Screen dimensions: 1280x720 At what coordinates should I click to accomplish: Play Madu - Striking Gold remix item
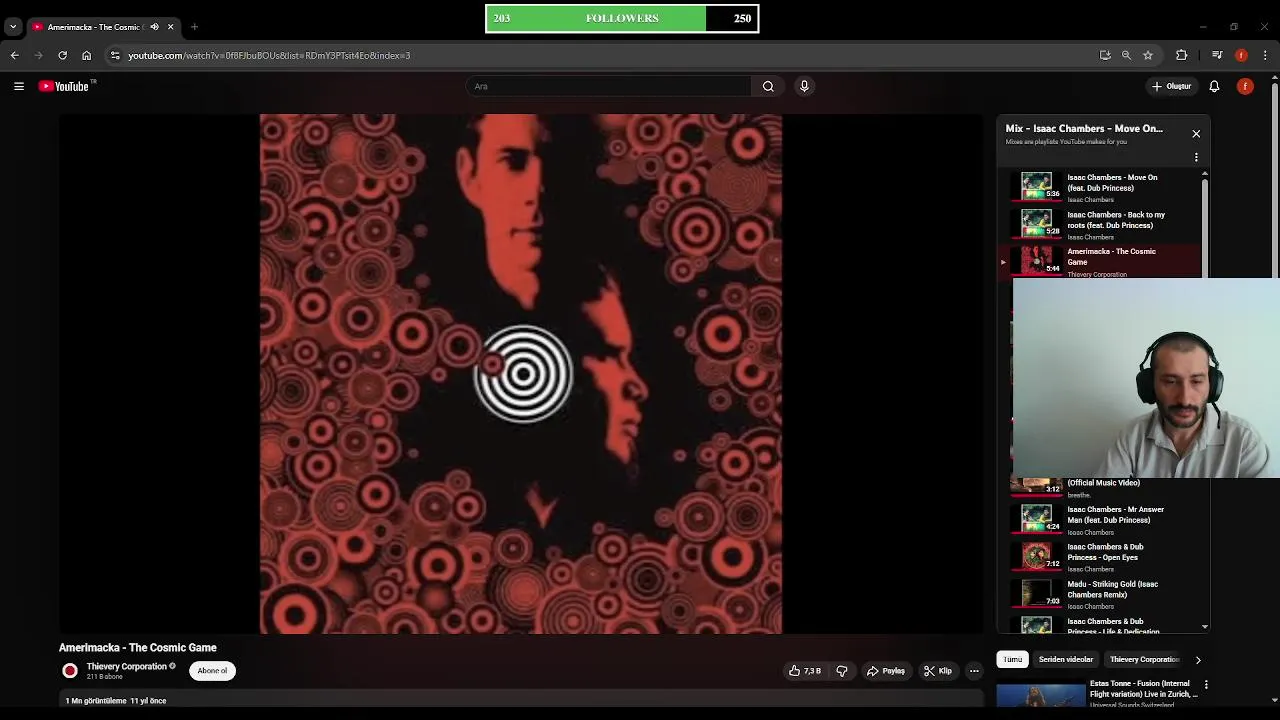tap(1100, 593)
